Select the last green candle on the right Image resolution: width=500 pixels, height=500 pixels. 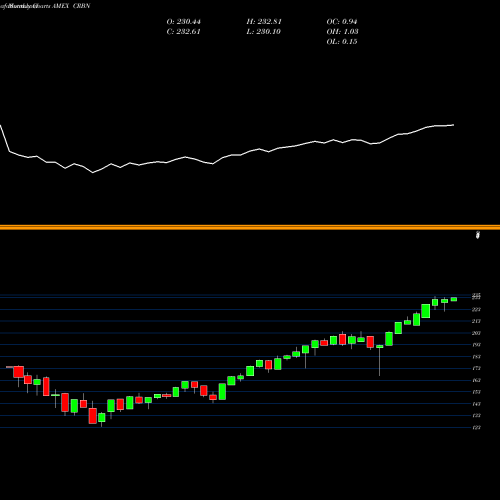454,299
